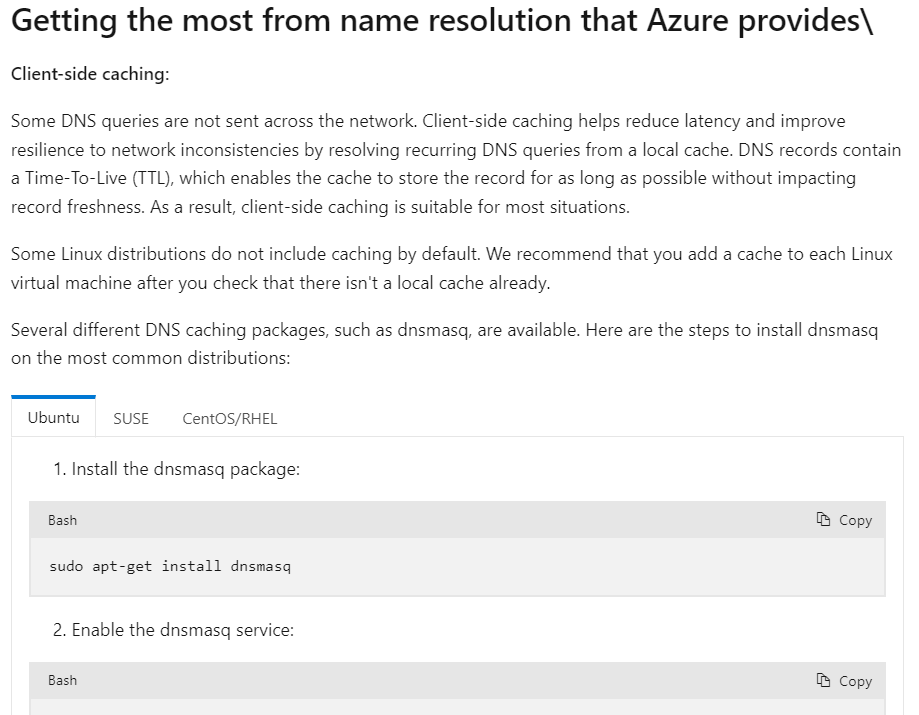Click the Bash label of second code block
Screen dimensions: 919x715
coord(62,680)
